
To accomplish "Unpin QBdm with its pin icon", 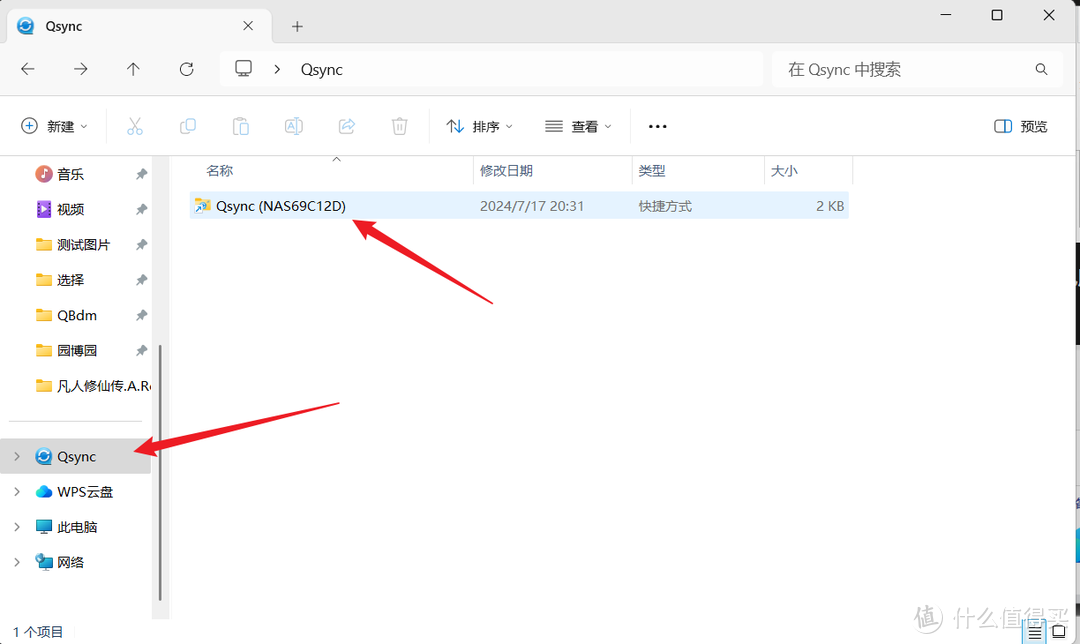I will point(141,315).
